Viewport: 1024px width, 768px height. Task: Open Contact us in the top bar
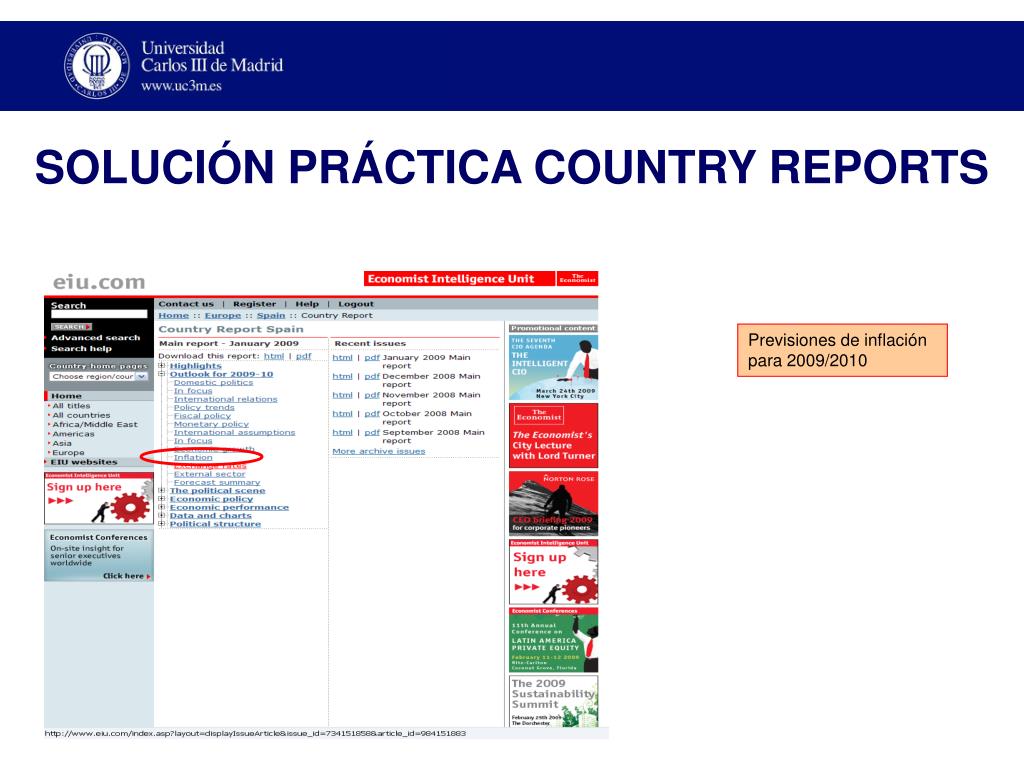click(x=185, y=304)
